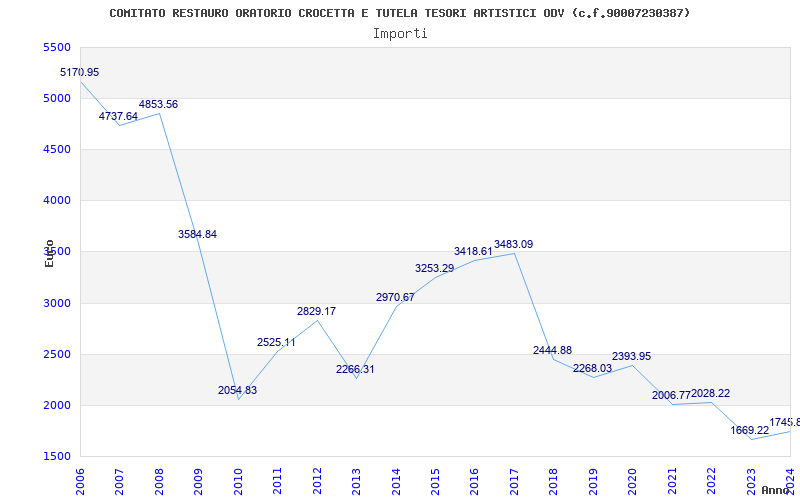Select the 3253.29 value label
This screenshot has height=500, width=800.
[434, 268]
